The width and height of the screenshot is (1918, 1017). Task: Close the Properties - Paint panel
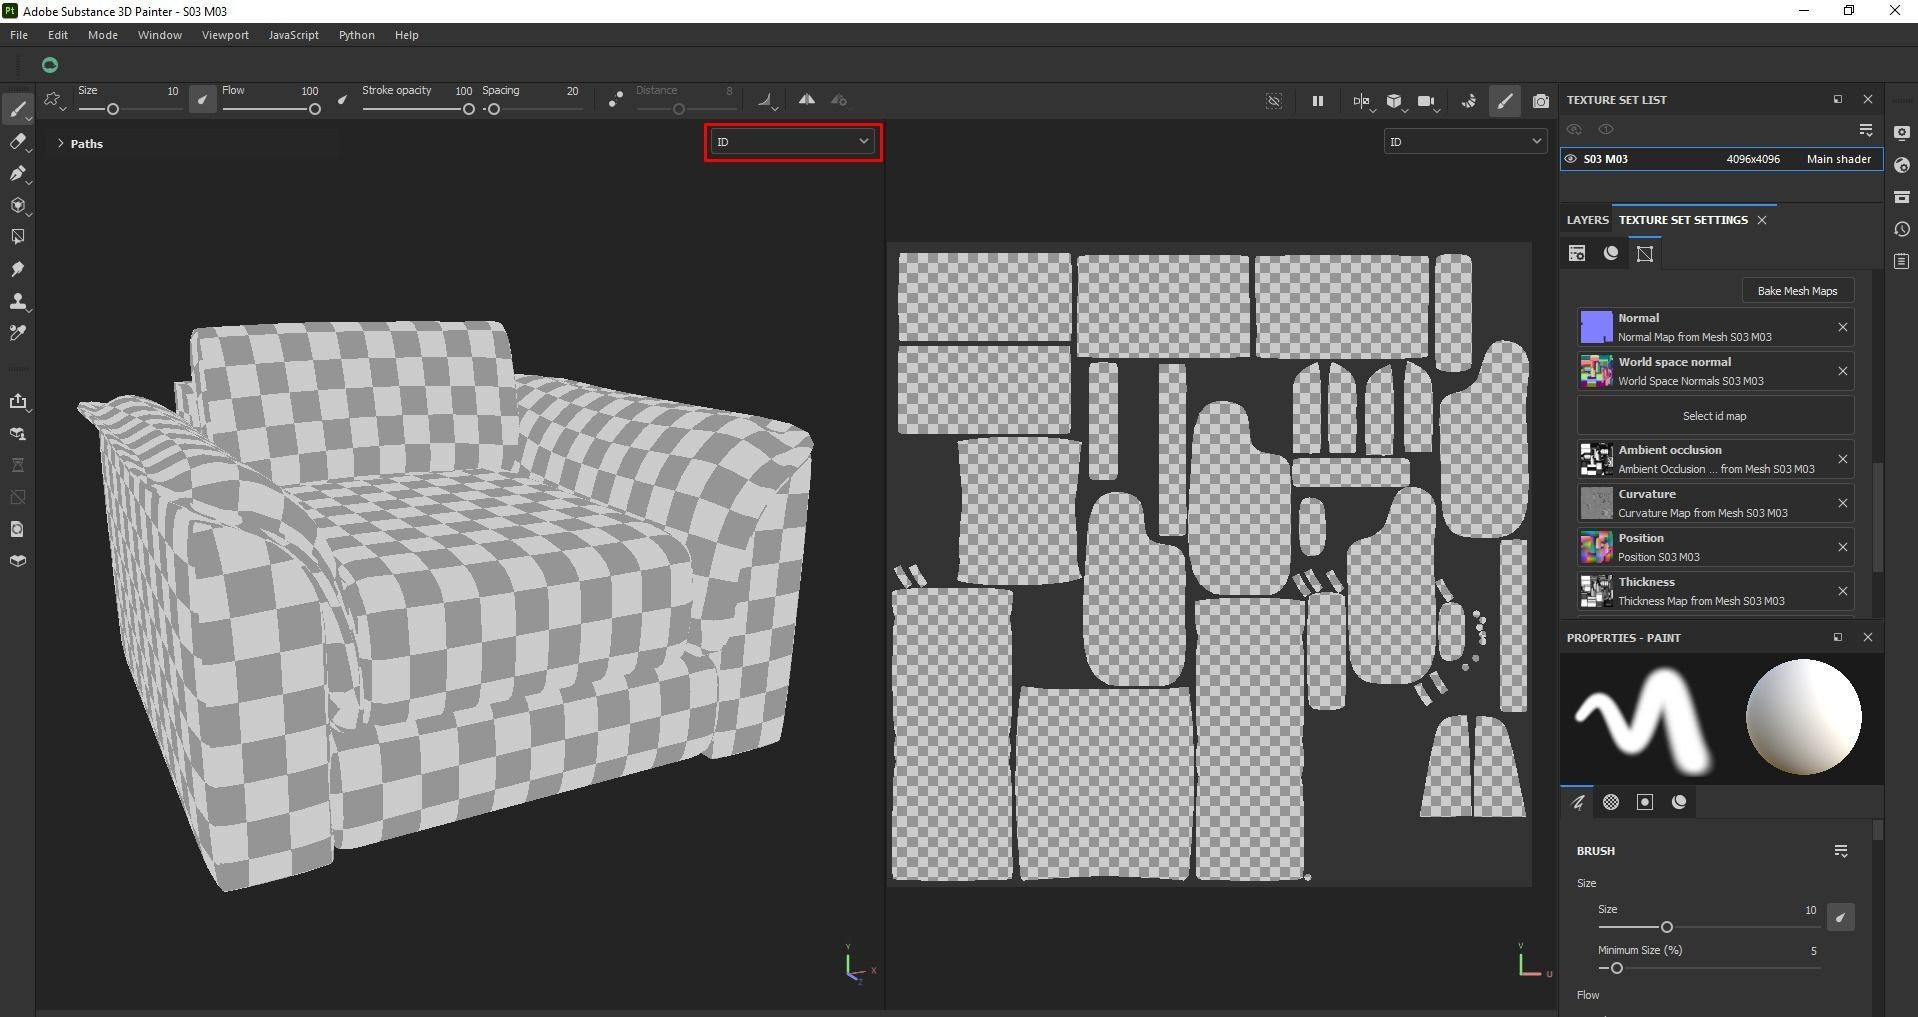point(1867,637)
